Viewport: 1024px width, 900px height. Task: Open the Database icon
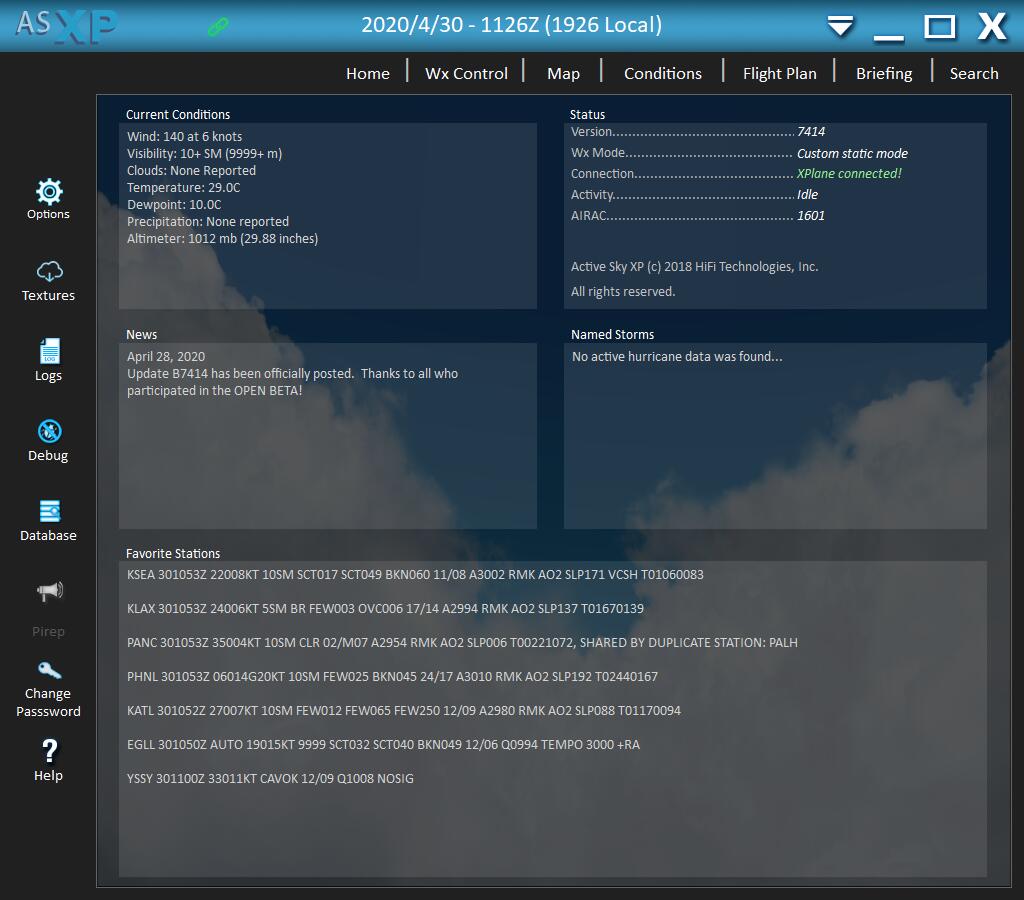50,511
